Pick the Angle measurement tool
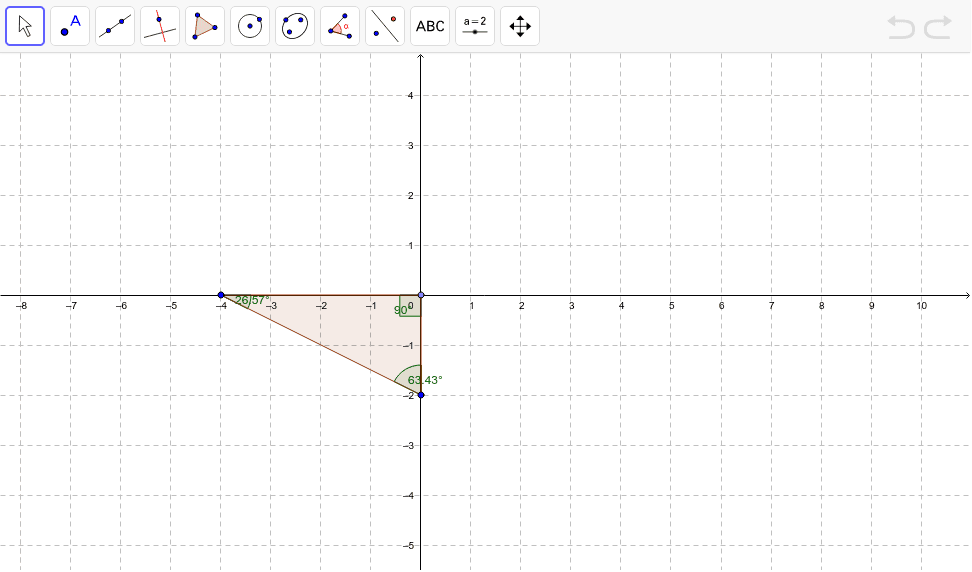972x572 pixels. coord(340,26)
